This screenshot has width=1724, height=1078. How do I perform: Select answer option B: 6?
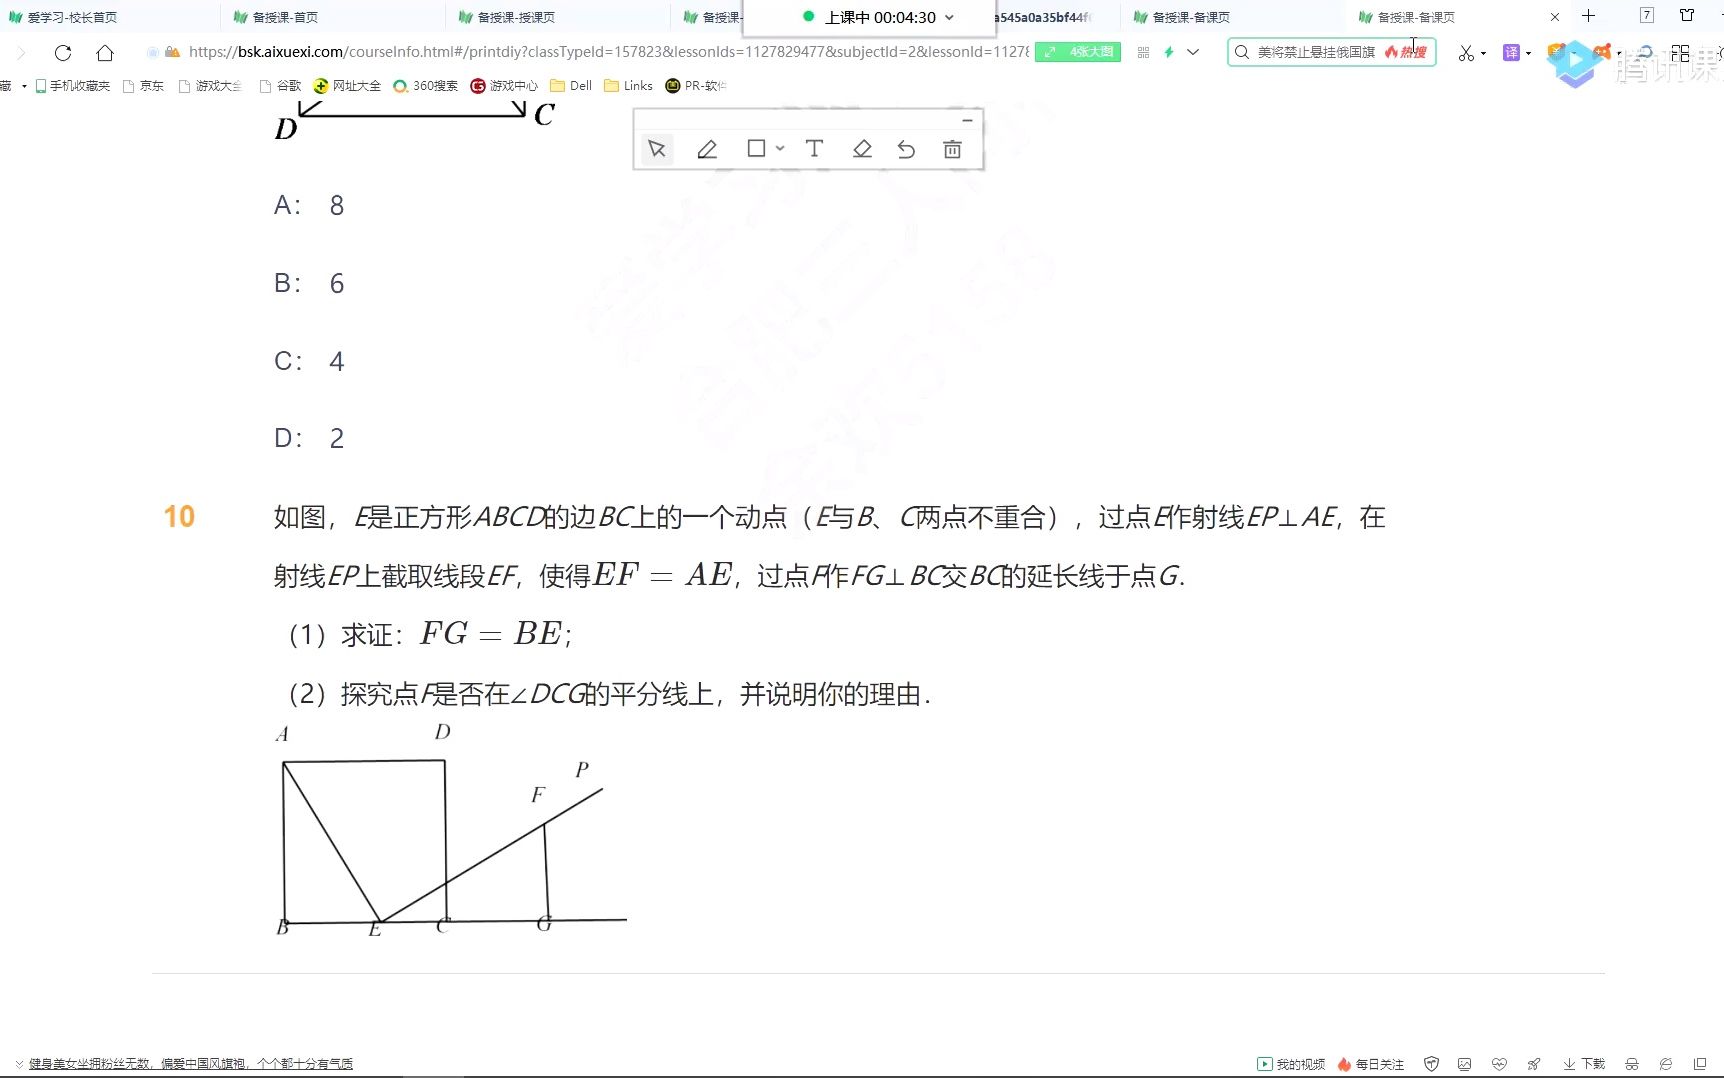pyautogui.click(x=309, y=283)
